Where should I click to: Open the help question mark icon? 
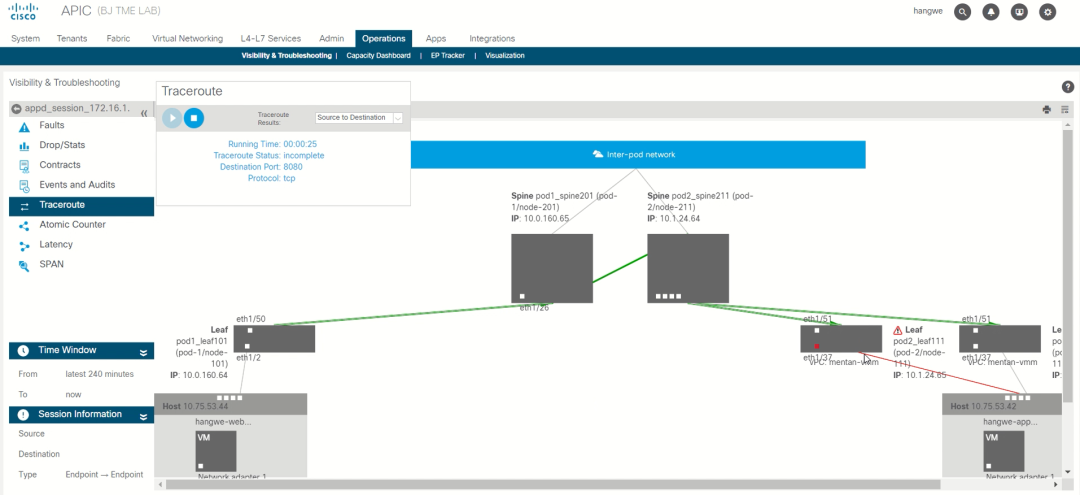pyautogui.click(x=1067, y=87)
